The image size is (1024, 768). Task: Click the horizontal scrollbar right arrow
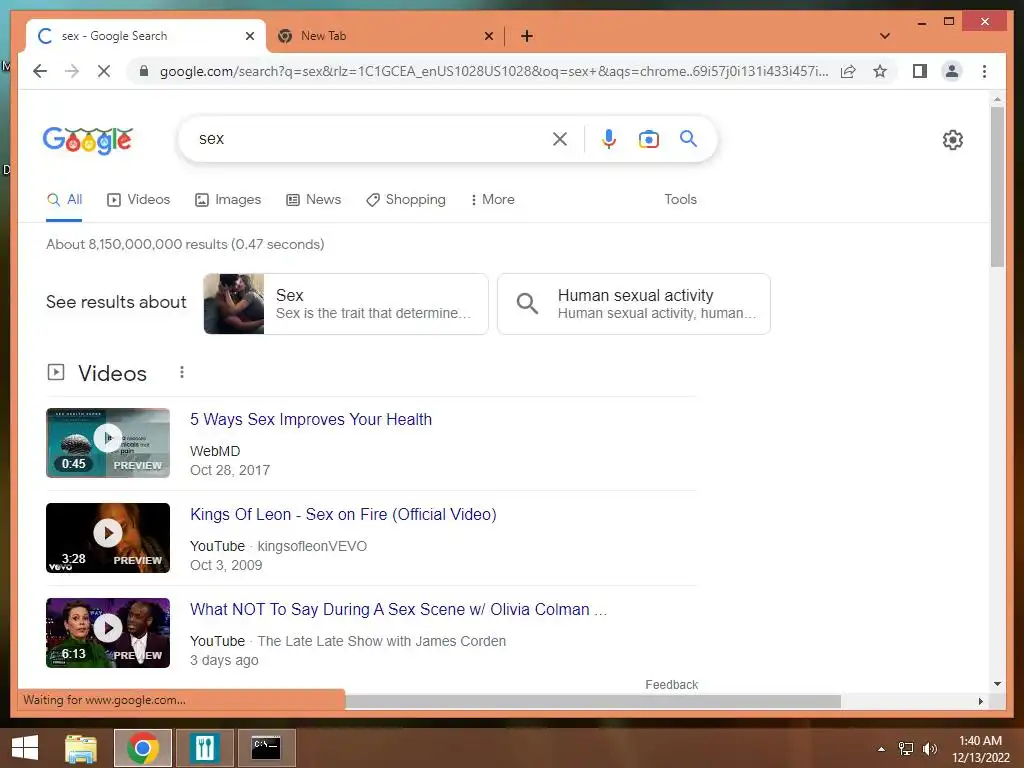(980, 701)
